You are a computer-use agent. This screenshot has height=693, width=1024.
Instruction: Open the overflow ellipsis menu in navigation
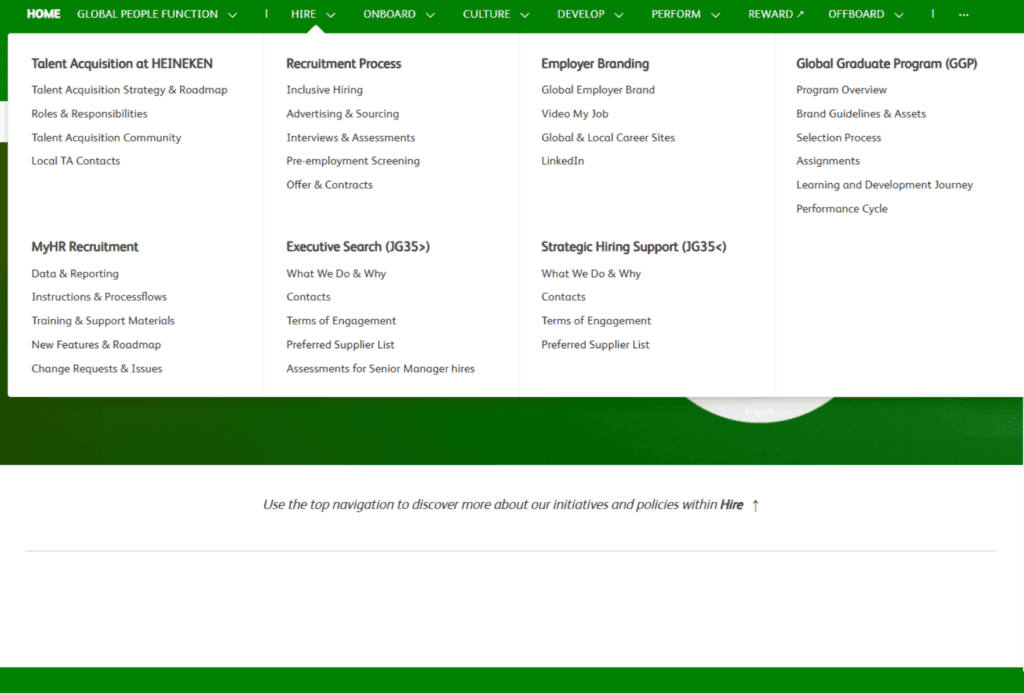[963, 14]
